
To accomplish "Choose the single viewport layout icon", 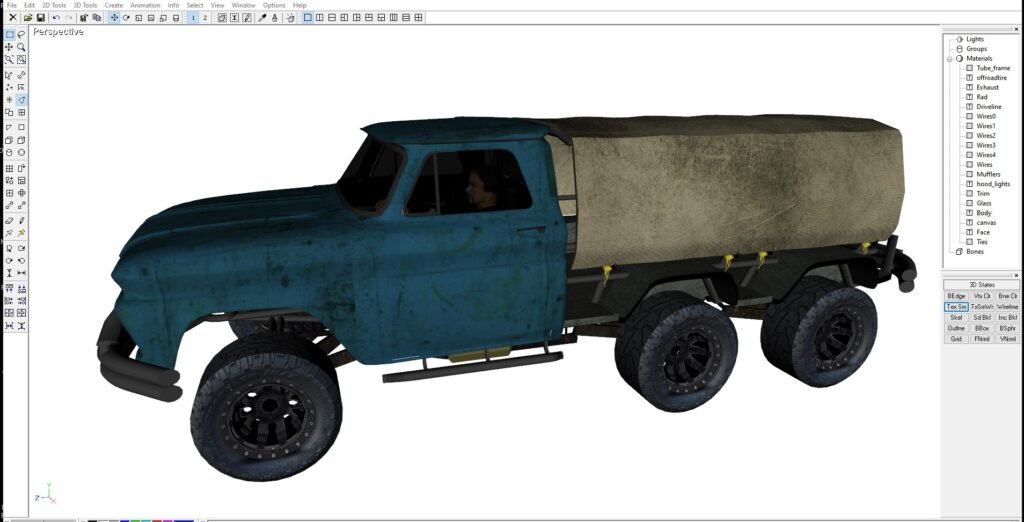I will tap(308, 18).
